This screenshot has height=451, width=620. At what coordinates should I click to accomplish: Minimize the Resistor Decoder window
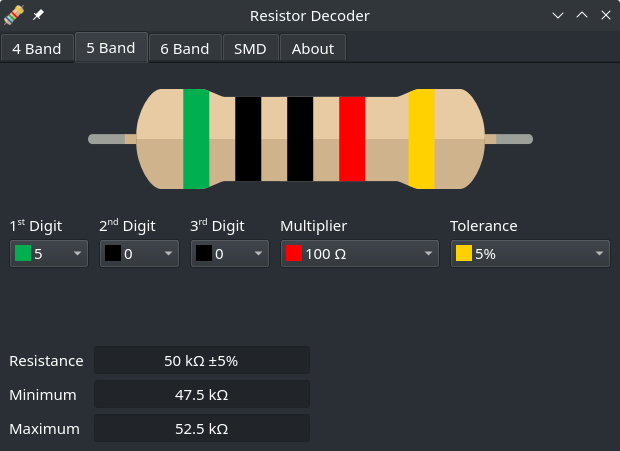click(x=558, y=15)
